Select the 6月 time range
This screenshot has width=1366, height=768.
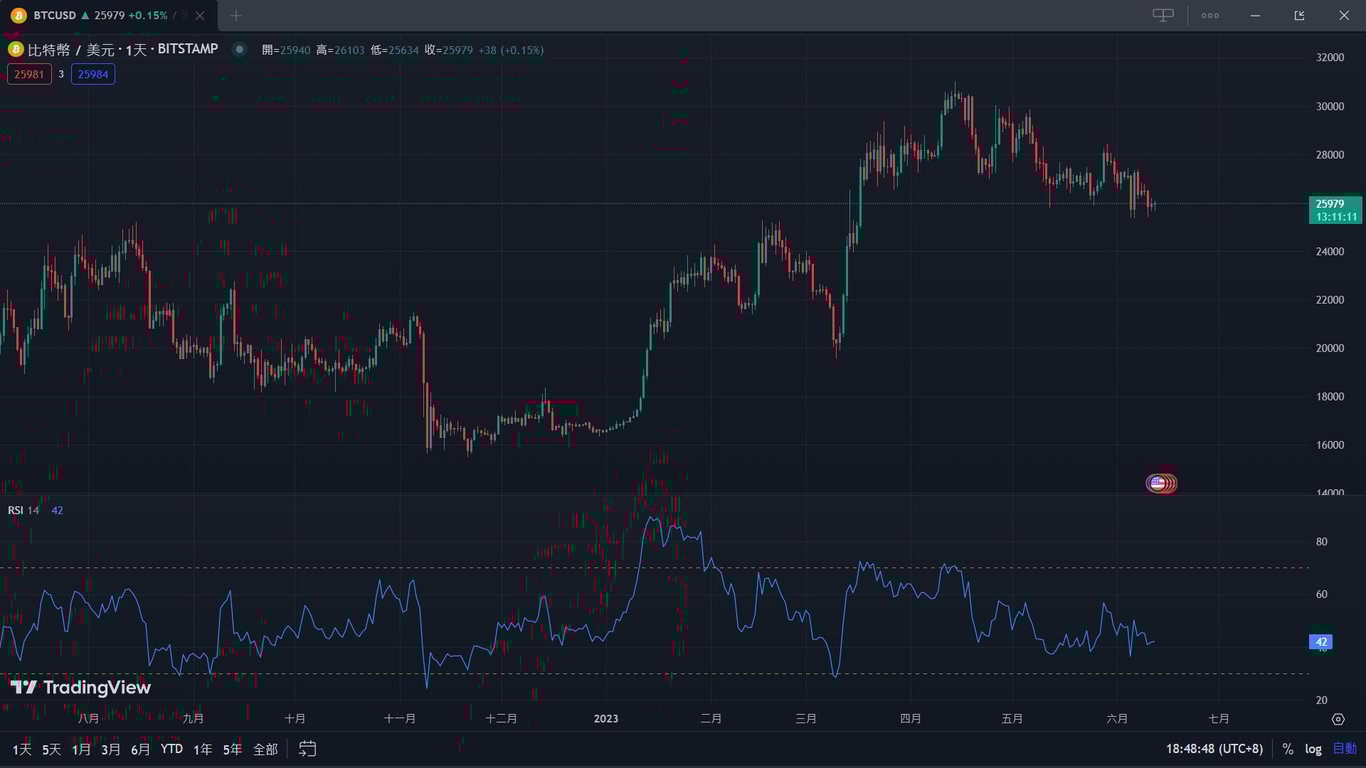(140, 749)
